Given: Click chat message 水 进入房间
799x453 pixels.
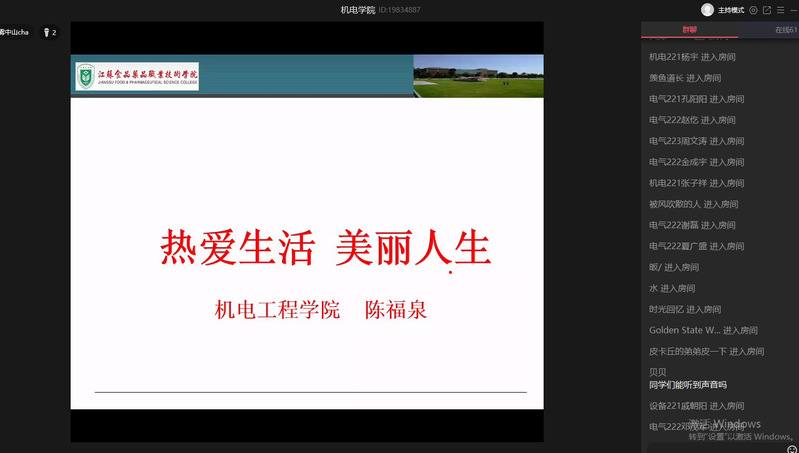Looking at the screenshot, I should pos(672,288).
